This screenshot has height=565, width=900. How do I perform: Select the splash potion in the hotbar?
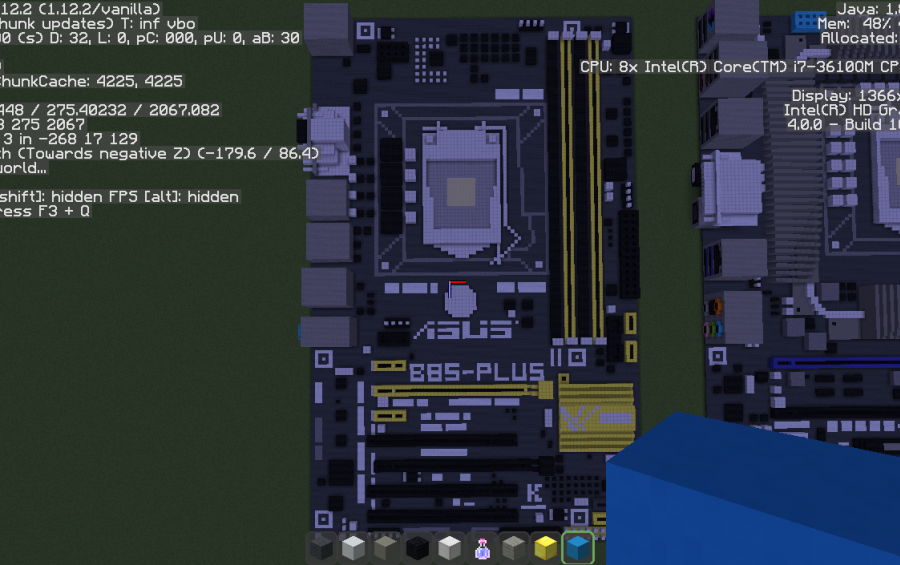point(482,548)
